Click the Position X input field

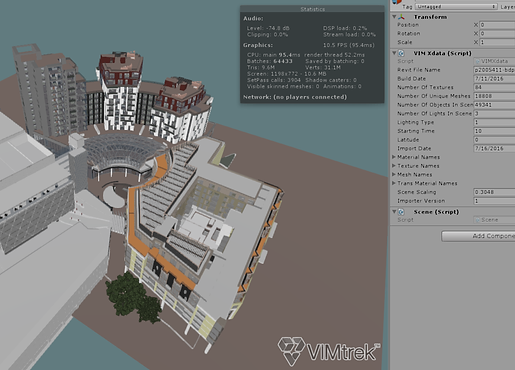497,25
